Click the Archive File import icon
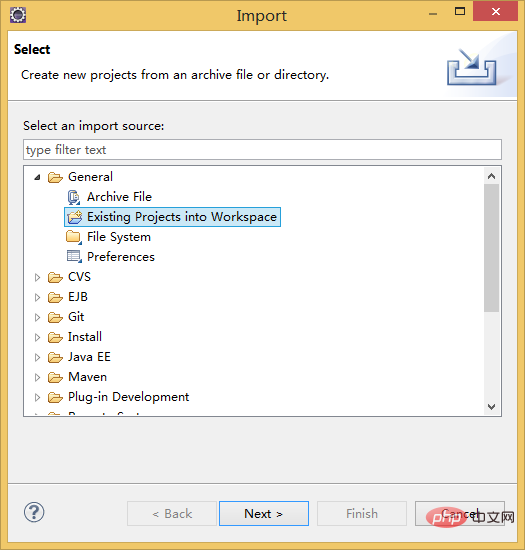This screenshot has height=550, width=525. point(74,197)
